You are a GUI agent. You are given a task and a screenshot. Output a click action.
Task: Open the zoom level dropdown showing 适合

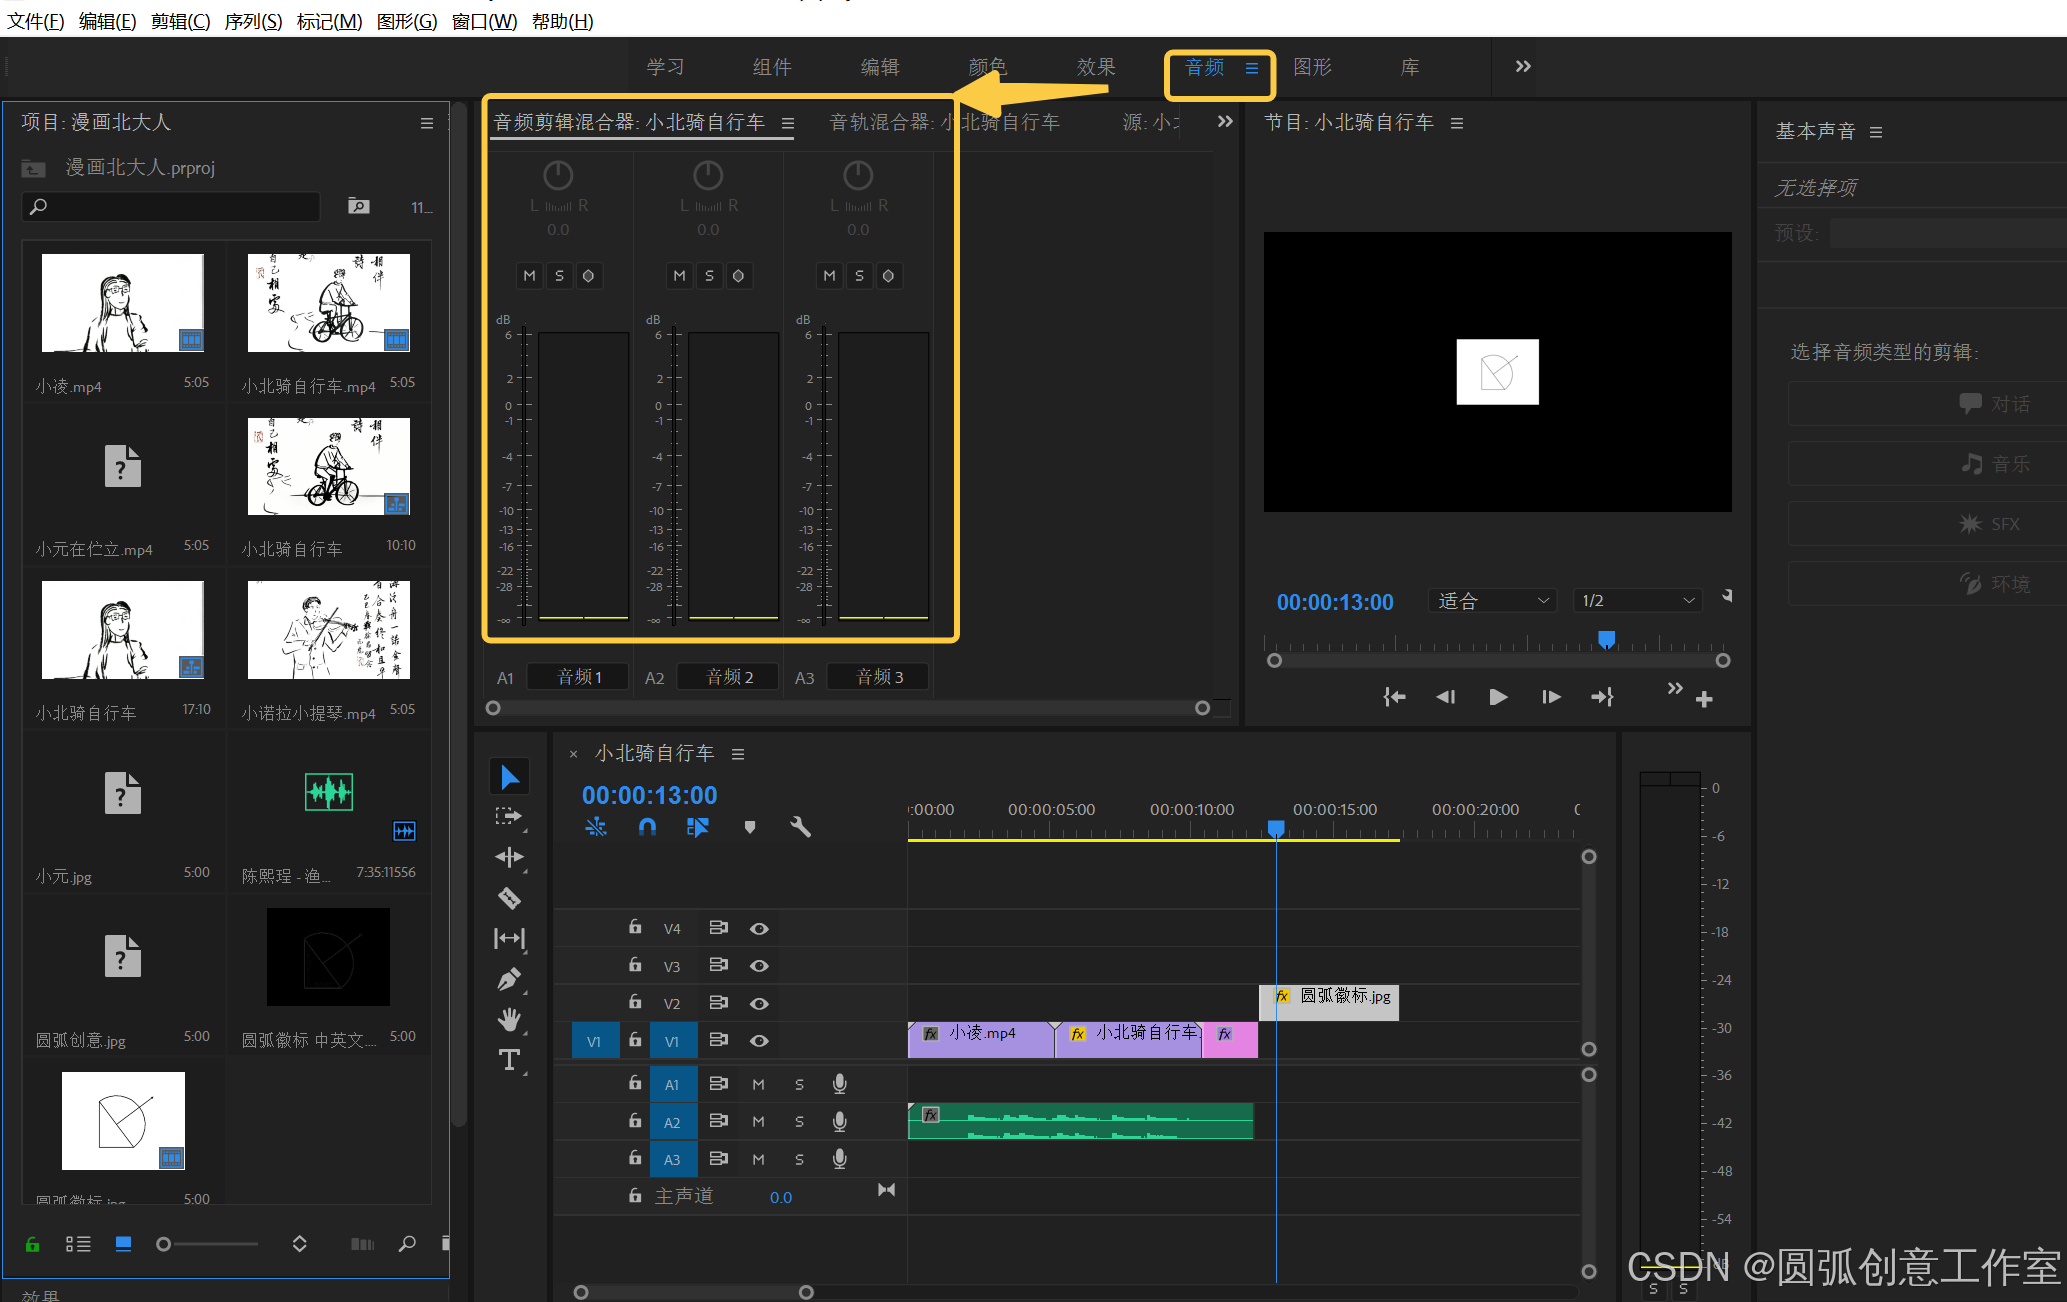[1491, 601]
